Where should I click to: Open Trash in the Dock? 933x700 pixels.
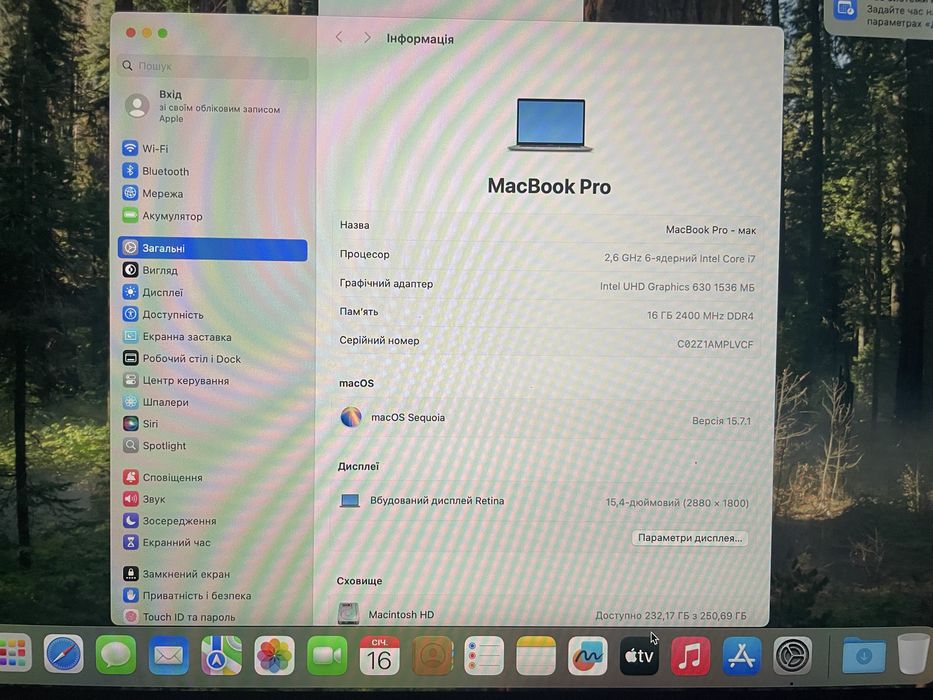(913, 654)
